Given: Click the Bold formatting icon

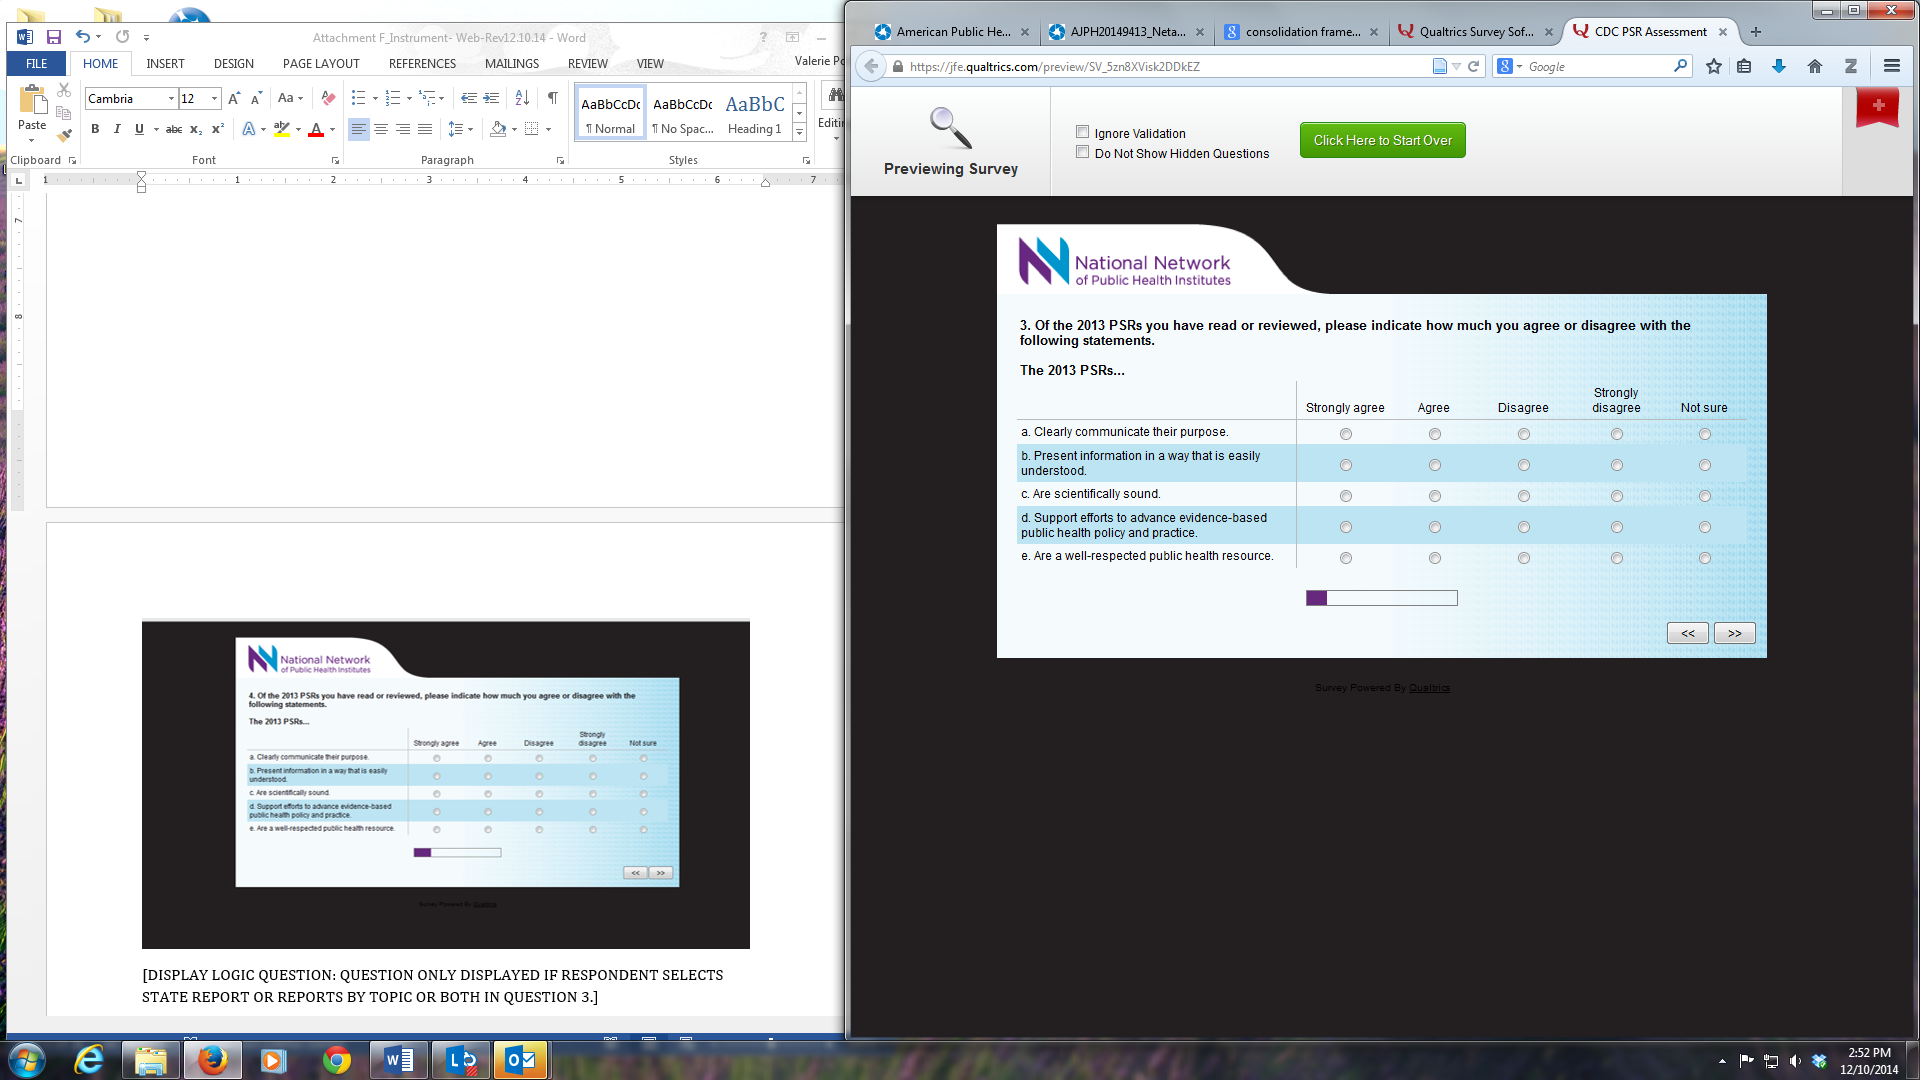Looking at the screenshot, I should click(x=95, y=129).
